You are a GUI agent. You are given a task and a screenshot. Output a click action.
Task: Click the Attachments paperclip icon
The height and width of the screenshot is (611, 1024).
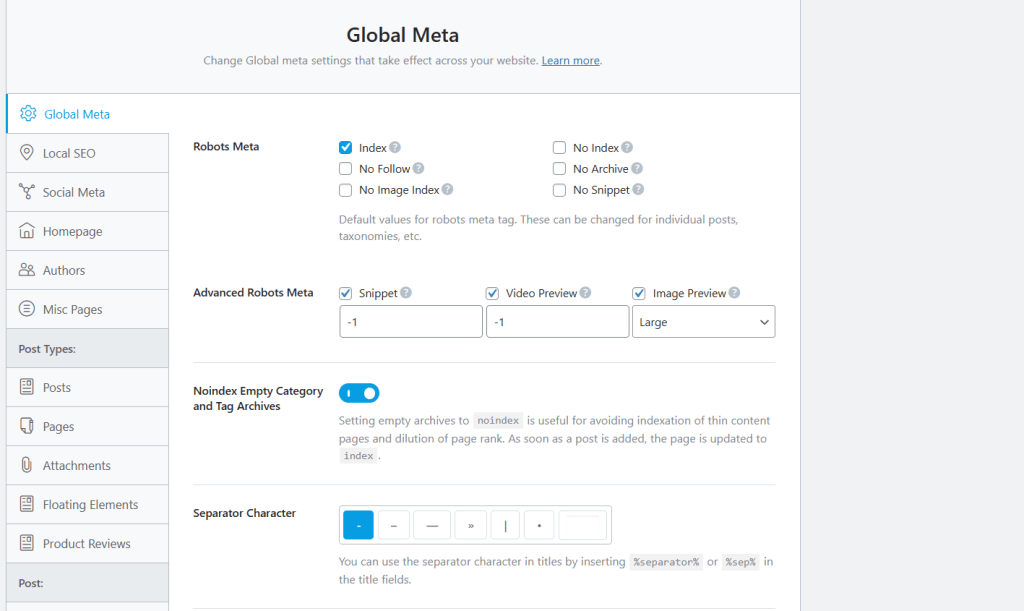pos(27,466)
